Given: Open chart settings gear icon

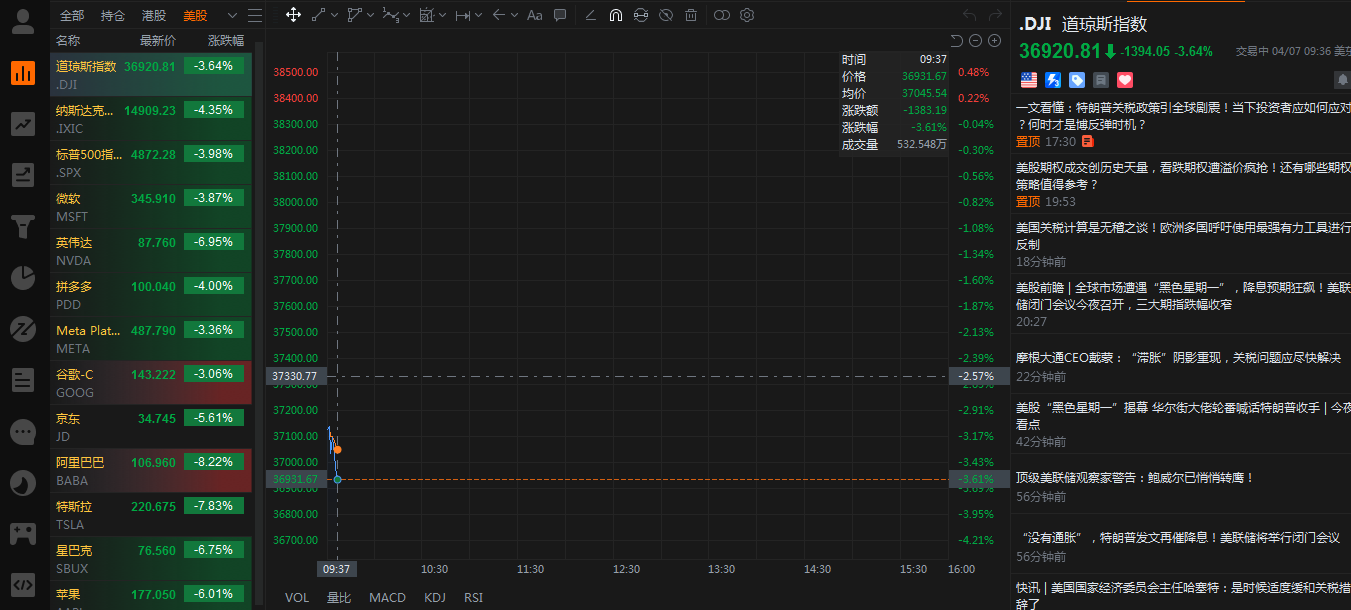Looking at the screenshot, I should pos(747,15).
